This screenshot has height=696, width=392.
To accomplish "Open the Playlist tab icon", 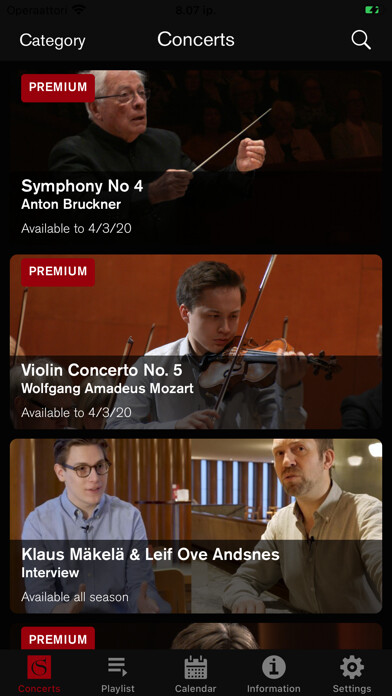I will [x=118, y=667].
